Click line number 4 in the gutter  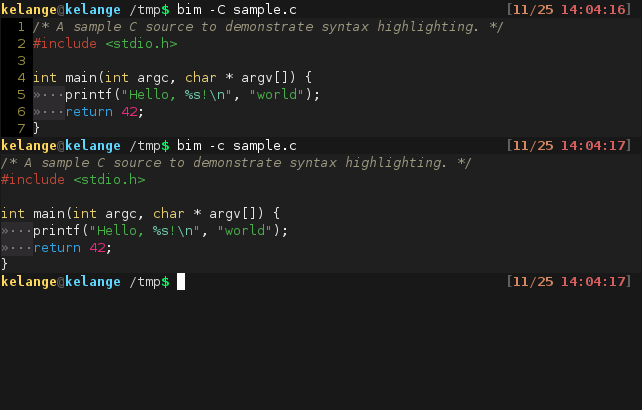(21, 78)
